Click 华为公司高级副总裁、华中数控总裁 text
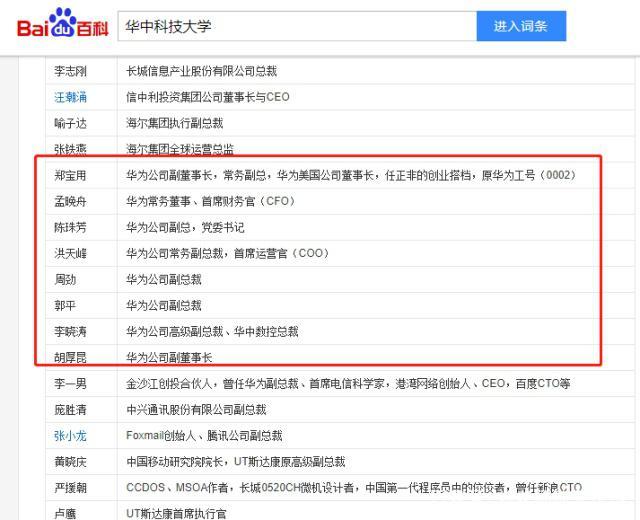 (x=212, y=331)
